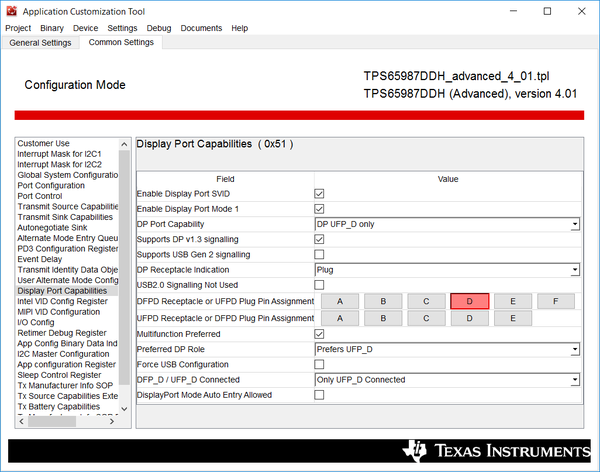Select pin assignment C in DFPD Receptacle row
Viewport: 600px width, 472px height.
click(x=426, y=301)
